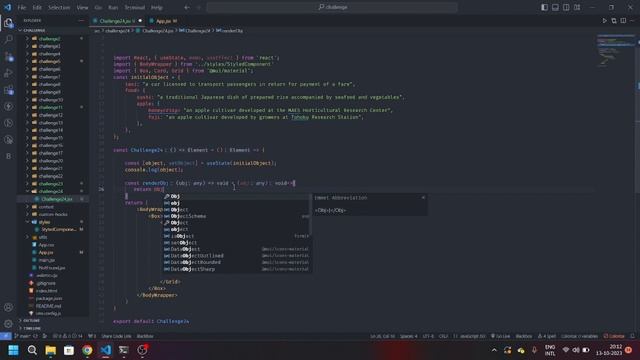The width and height of the screenshot is (640, 360).
Task: Open taskbar Search magnifier
Action: 32,350
